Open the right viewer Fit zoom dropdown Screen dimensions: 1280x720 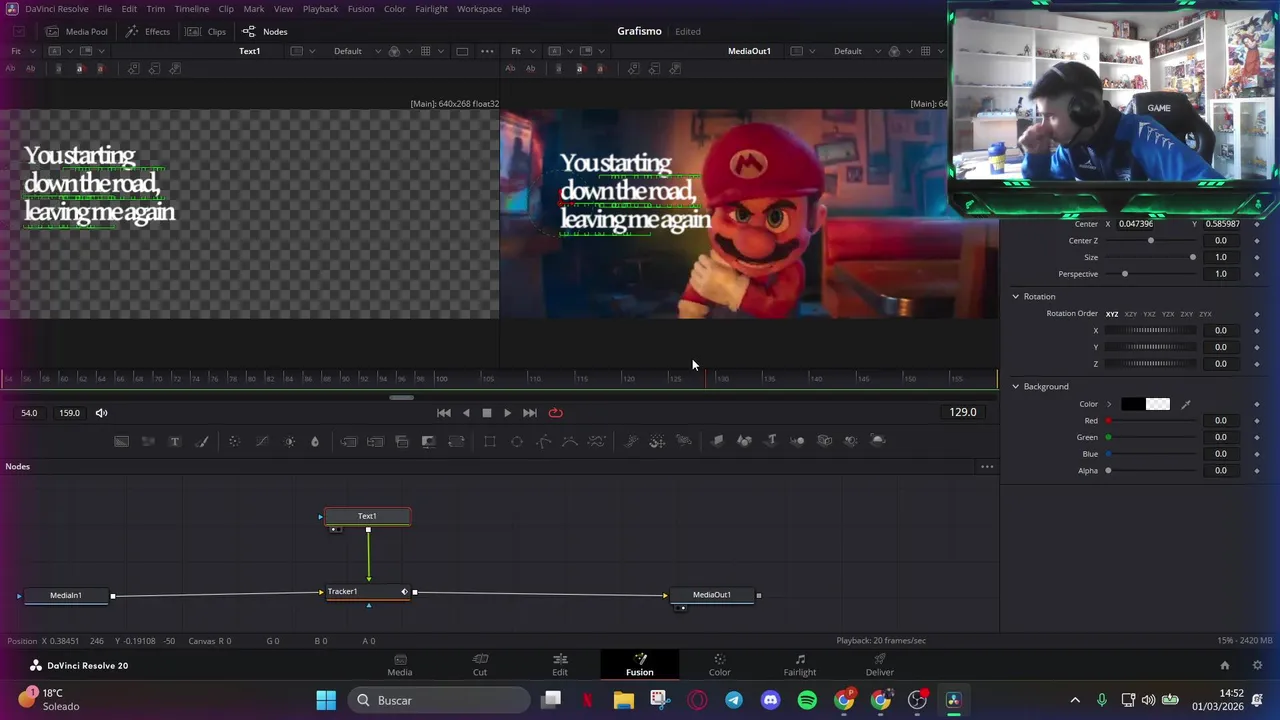coord(521,51)
